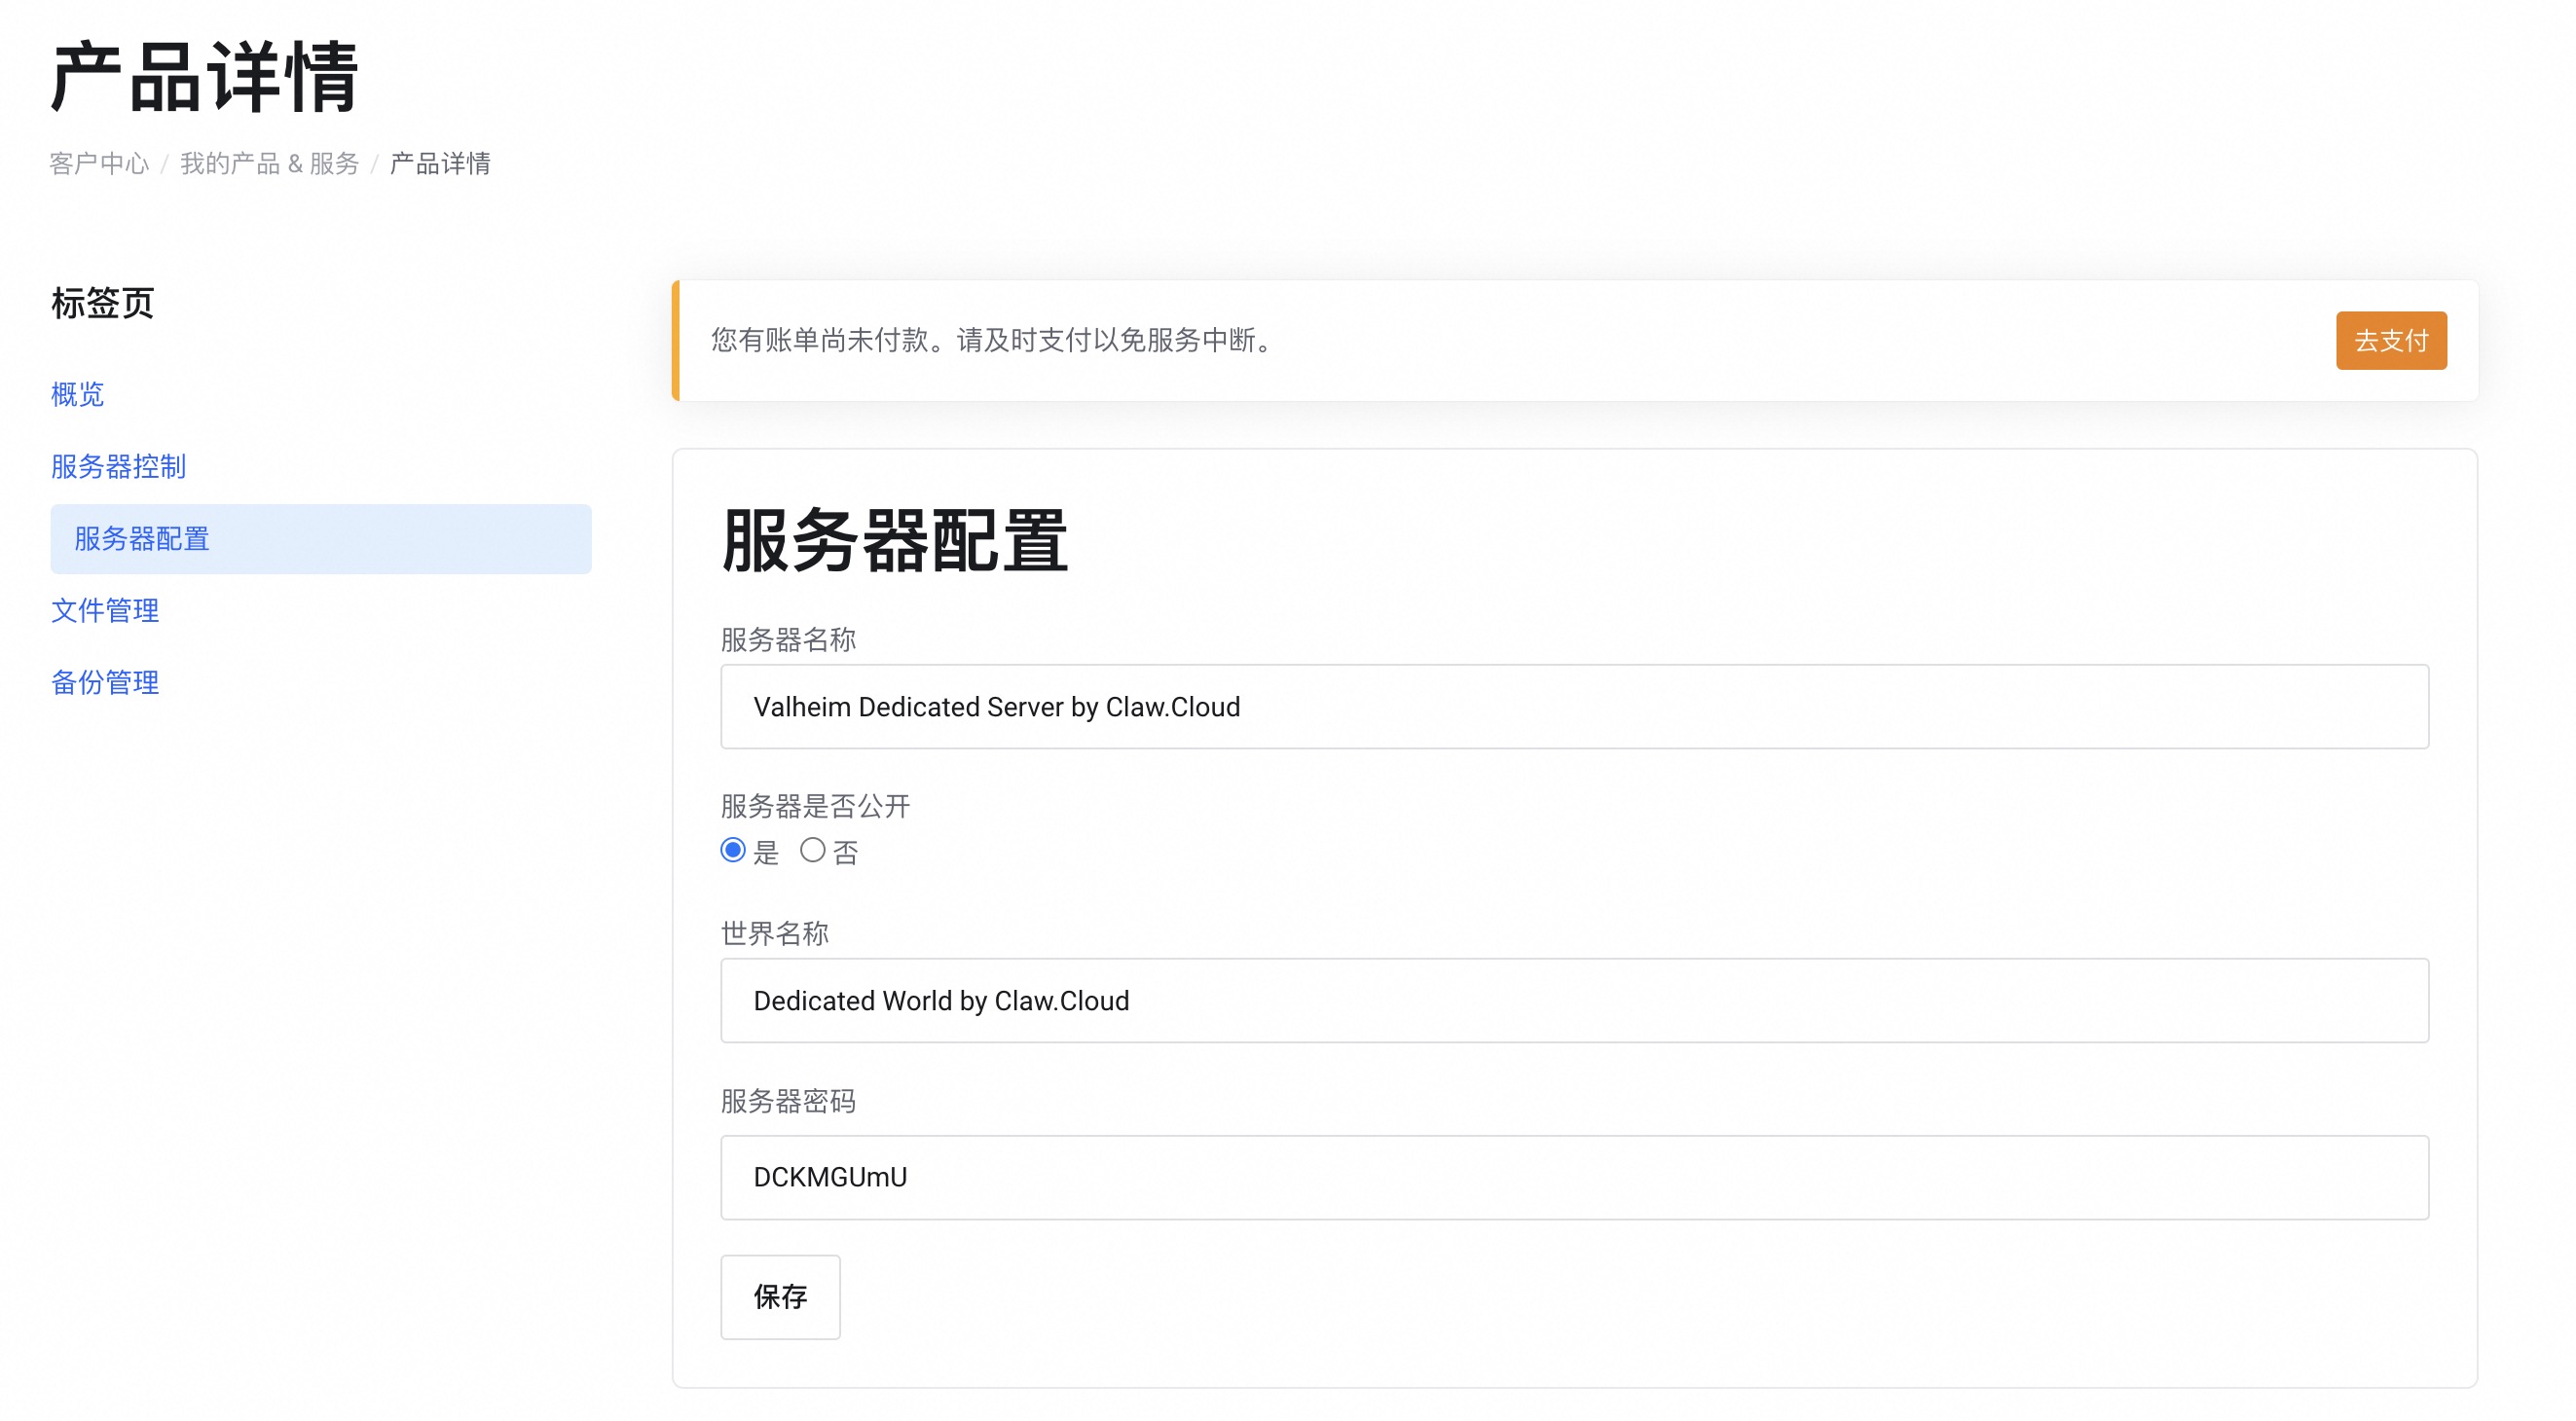2576x1421 pixels.
Task: Click the 产品详情 breadcrumb item
Action: (440, 163)
